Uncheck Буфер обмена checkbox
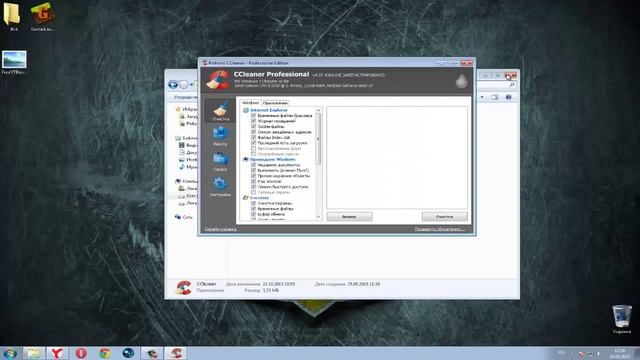Screen dimensions: 640x360 pyautogui.click(x=253, y=214)
